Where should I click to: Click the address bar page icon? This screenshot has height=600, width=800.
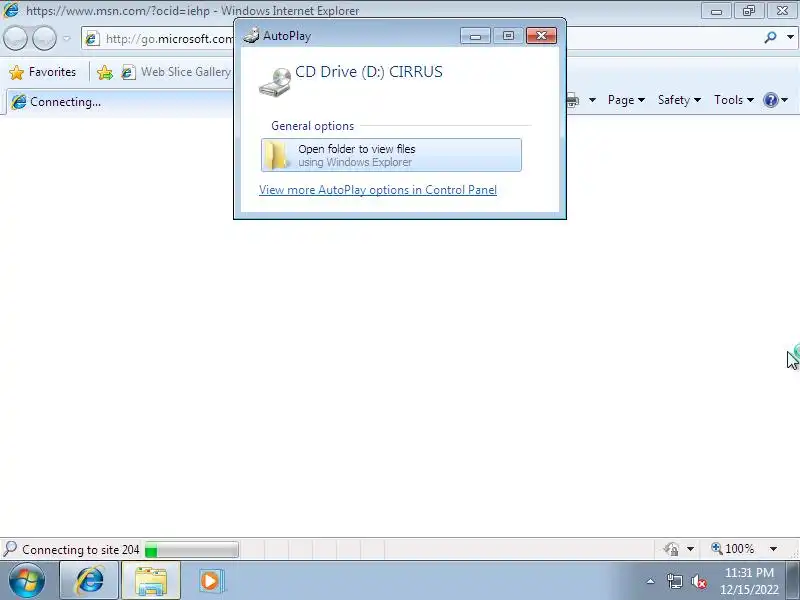[x=92, y=39]
